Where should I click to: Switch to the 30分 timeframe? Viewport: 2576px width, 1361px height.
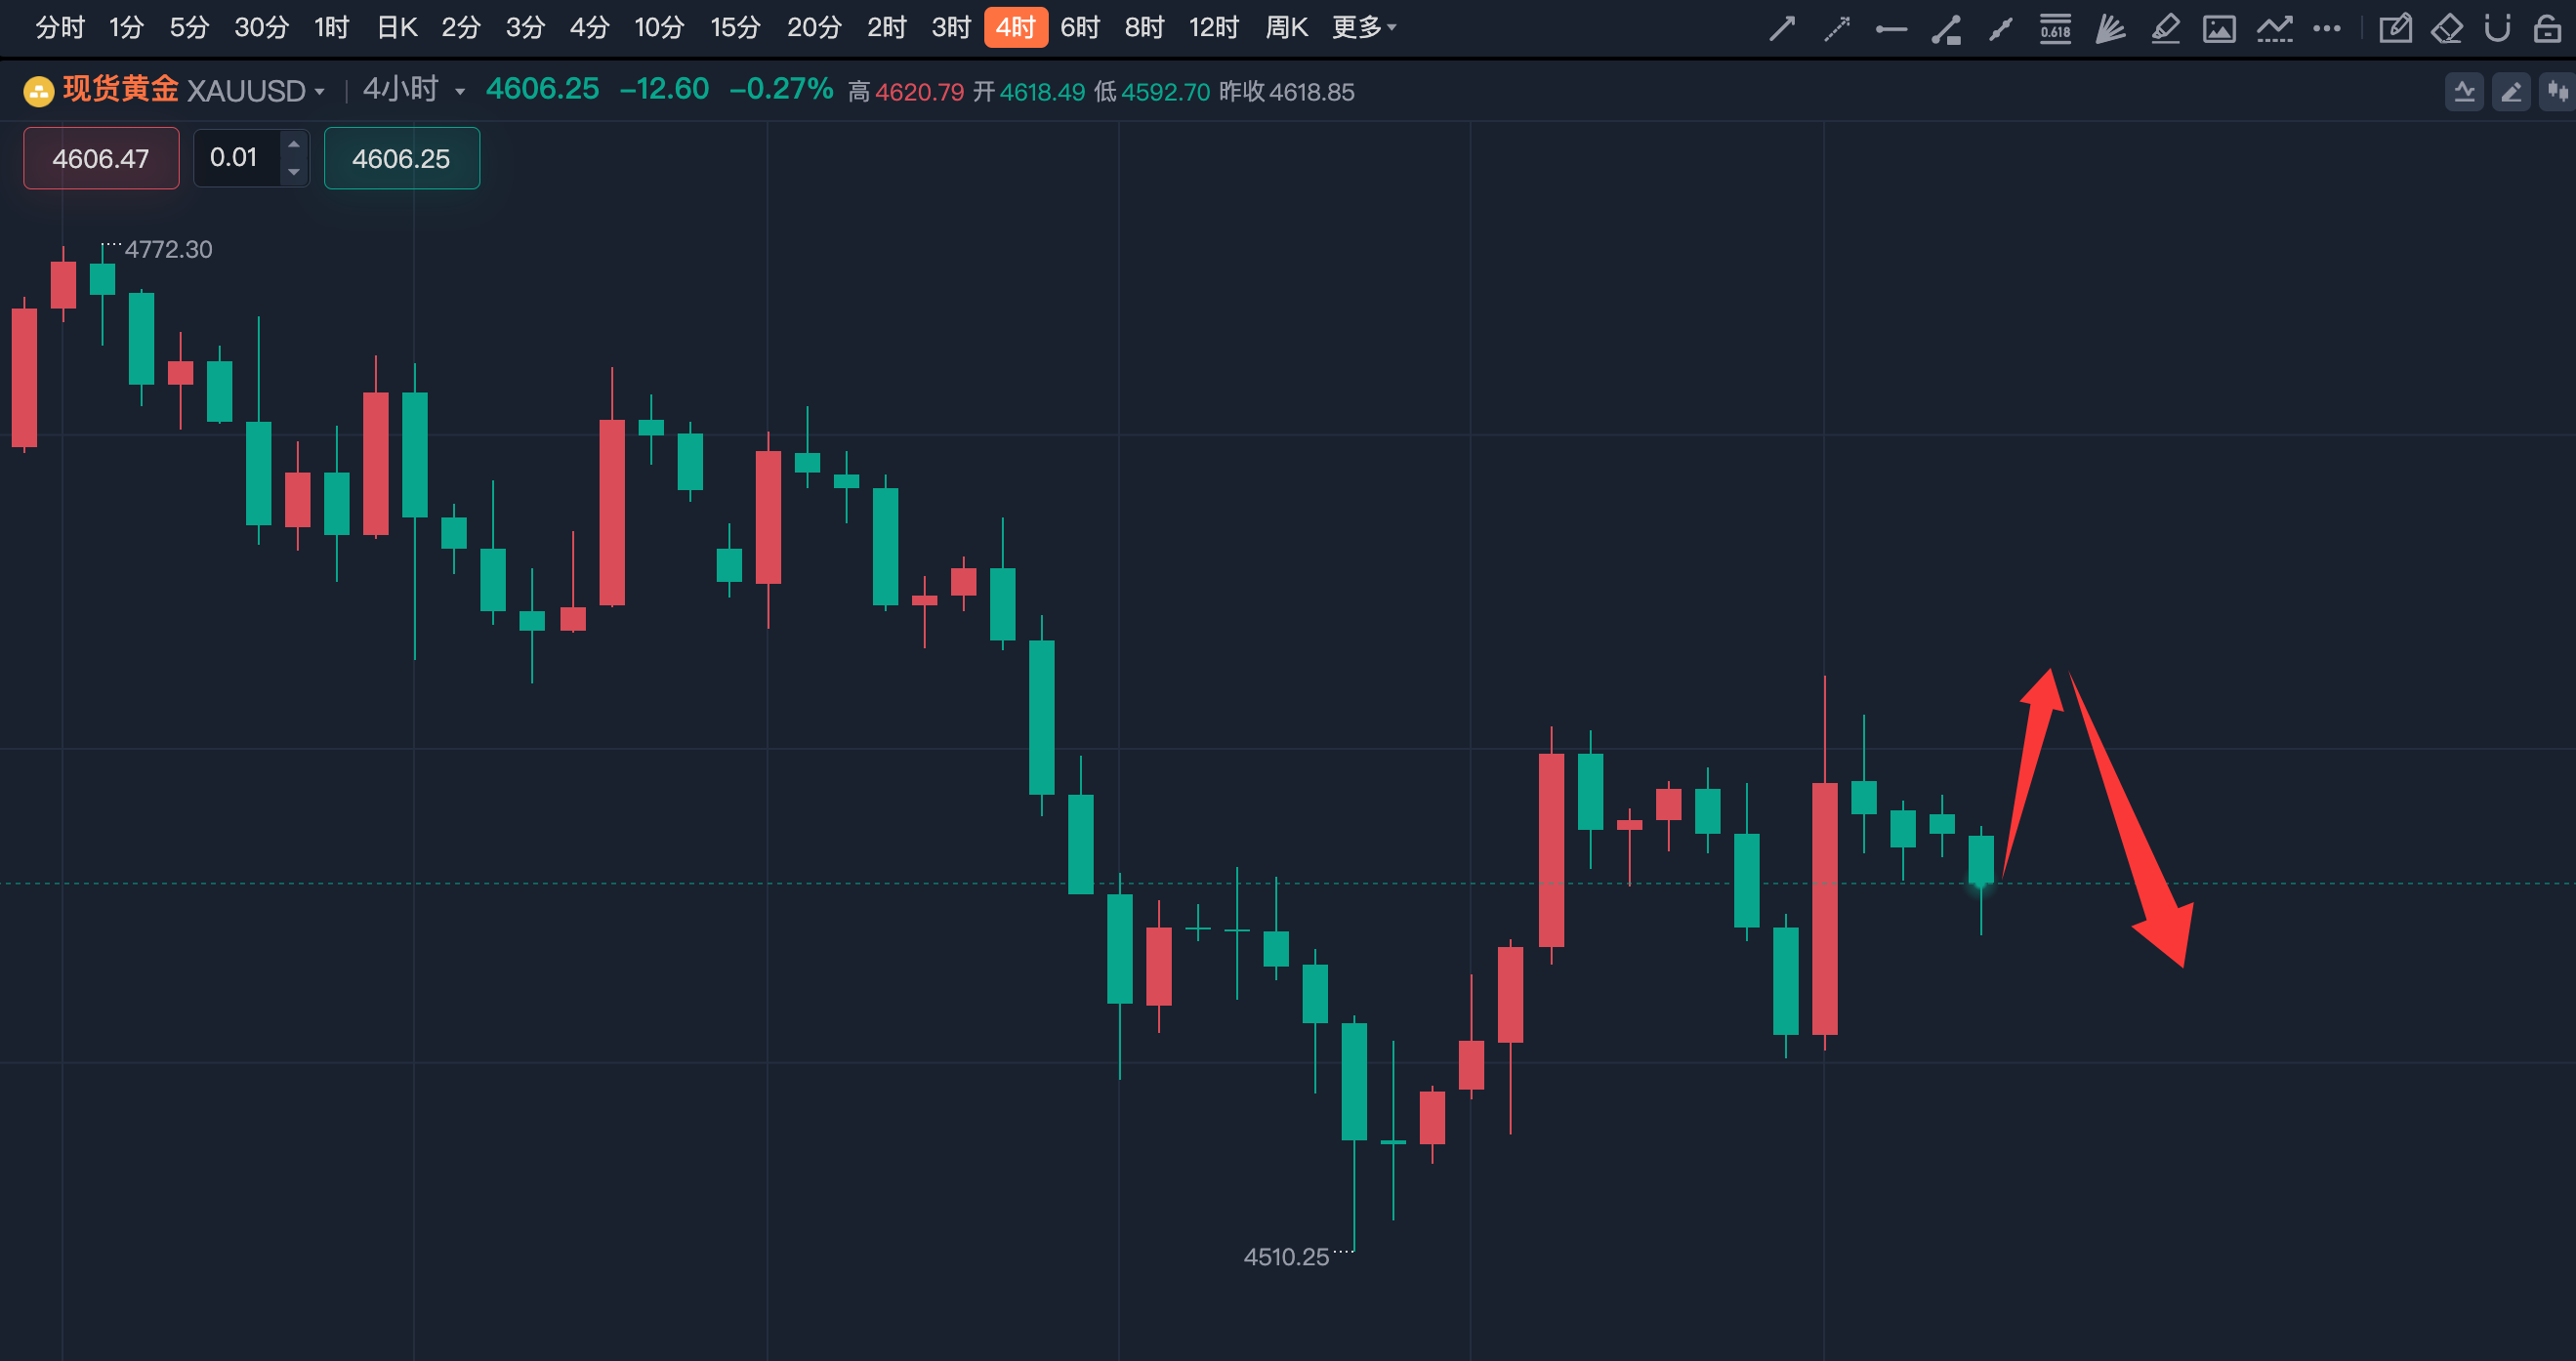click(x=261, y=27)
